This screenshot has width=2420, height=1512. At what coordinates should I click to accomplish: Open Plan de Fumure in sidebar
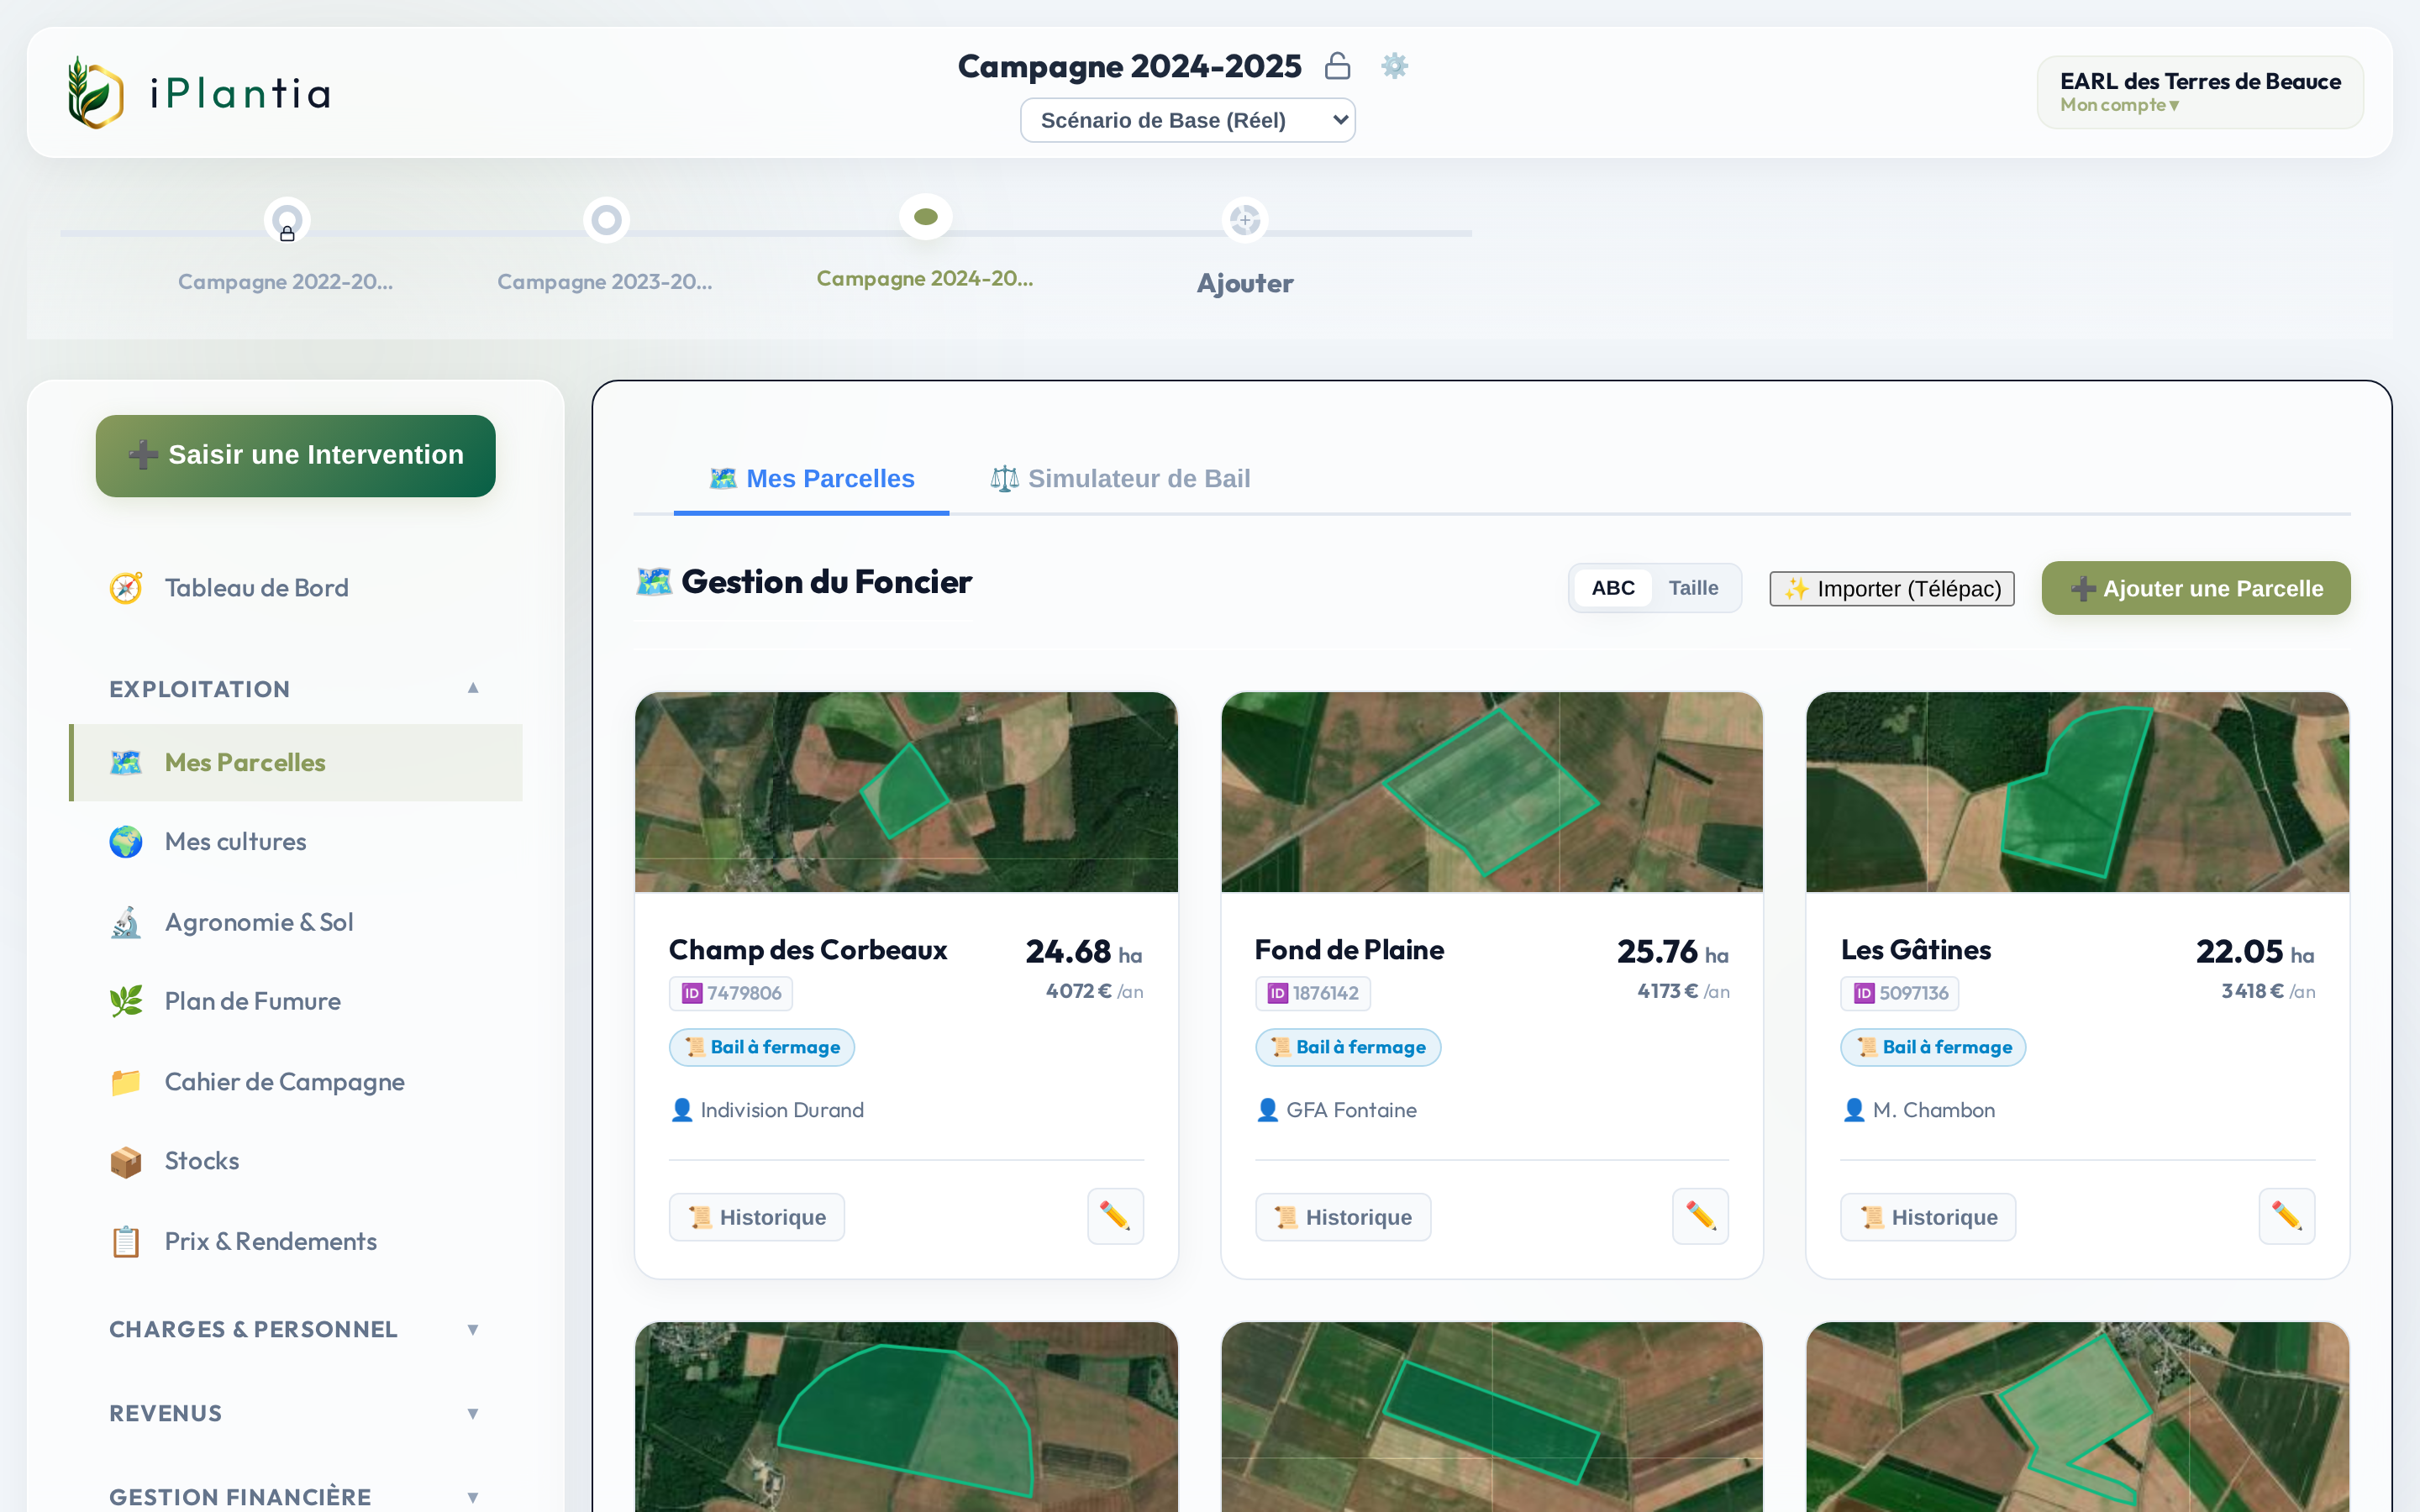coord(296,1001)
